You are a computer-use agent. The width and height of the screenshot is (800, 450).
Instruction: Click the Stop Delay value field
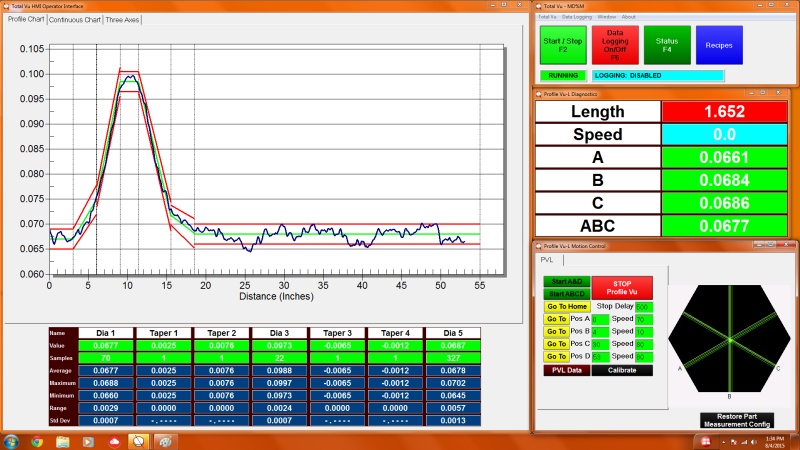click(x=643, y=306)
